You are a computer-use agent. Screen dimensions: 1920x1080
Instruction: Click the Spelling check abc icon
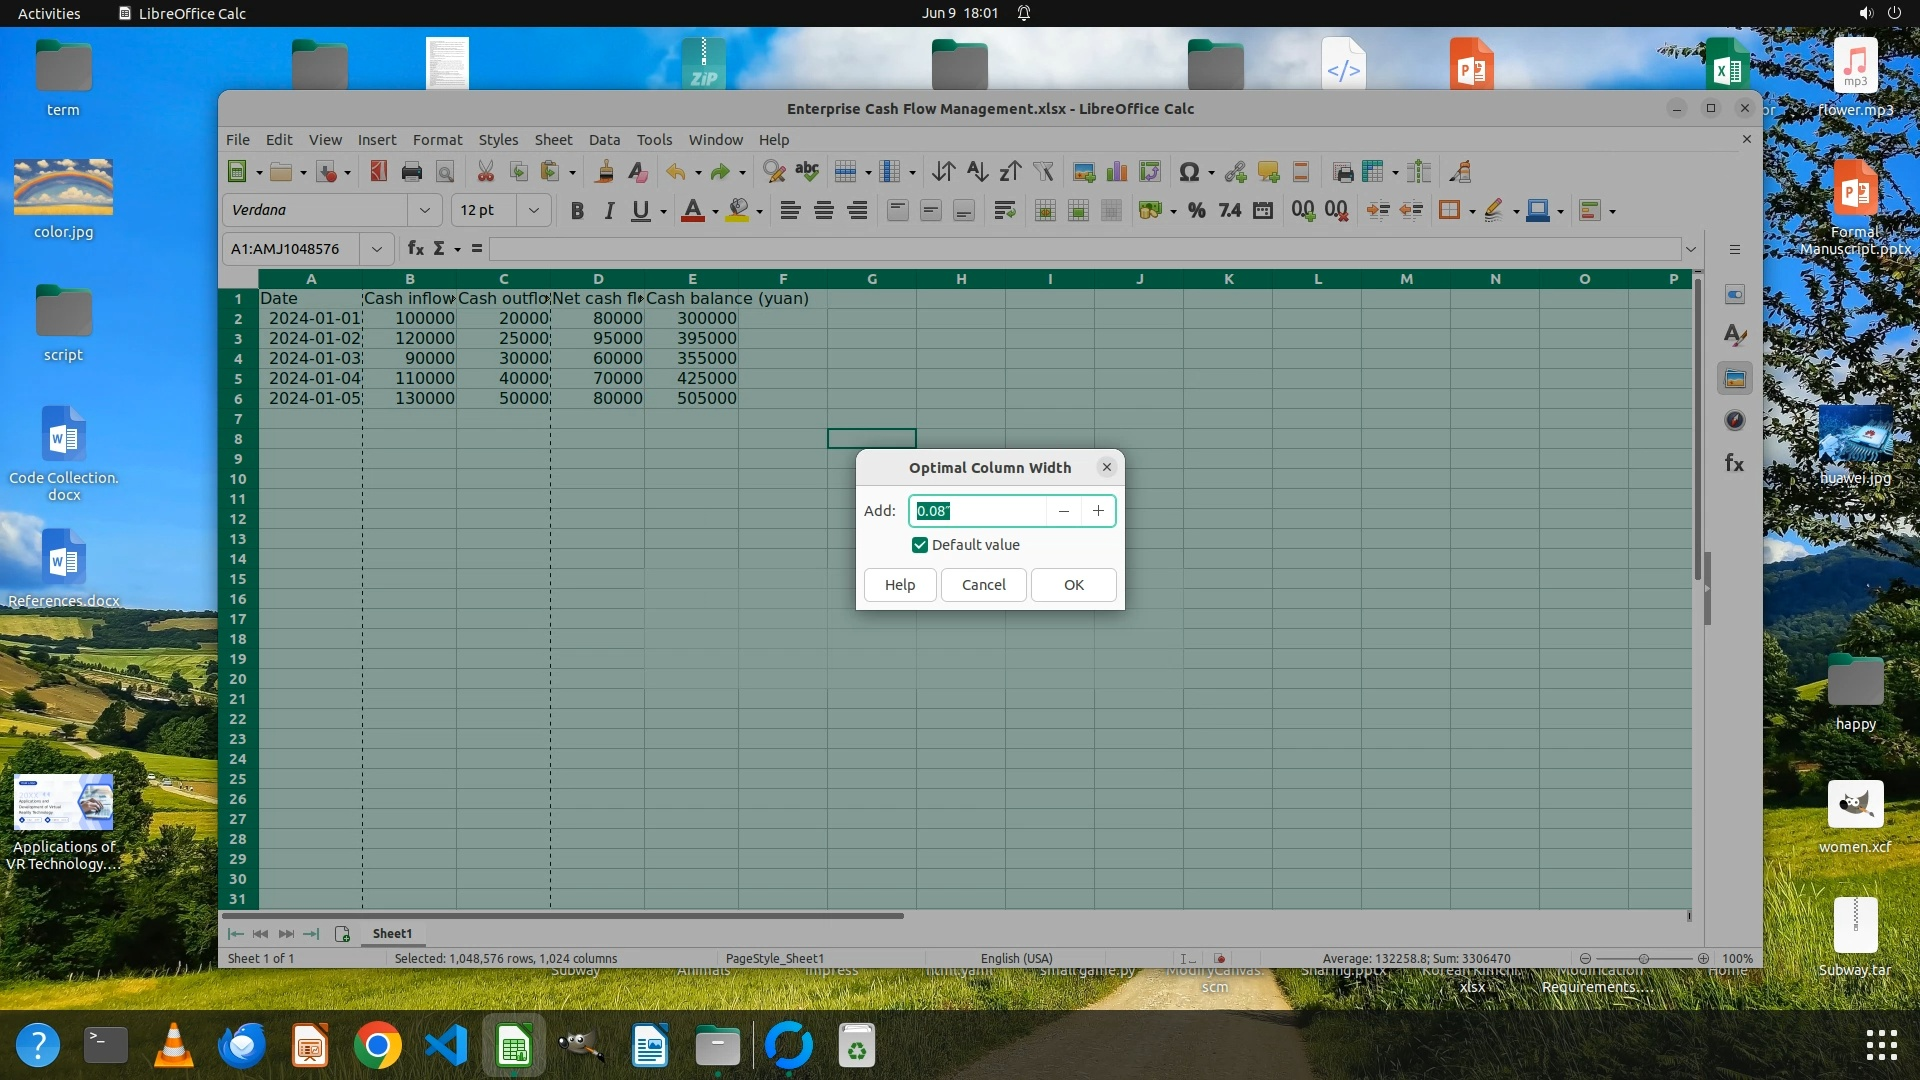click(807, 172)
